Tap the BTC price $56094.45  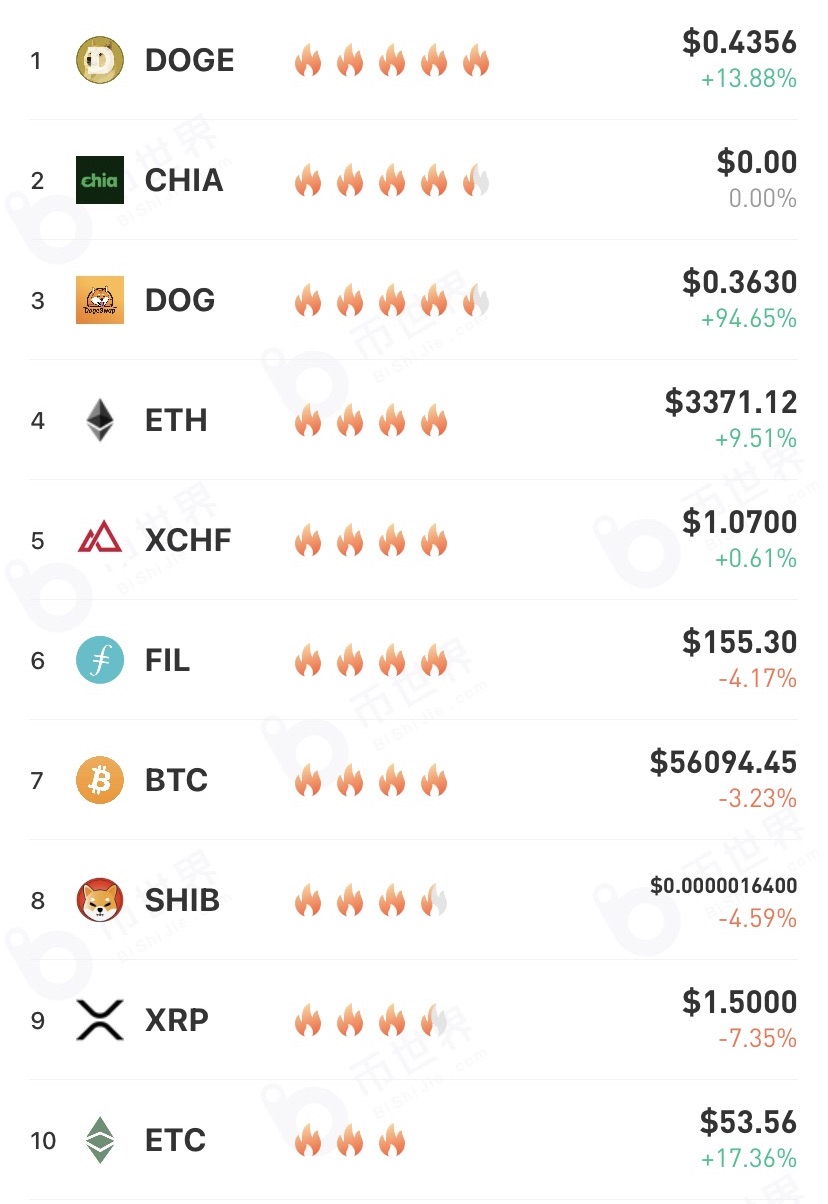pos(724,763)
